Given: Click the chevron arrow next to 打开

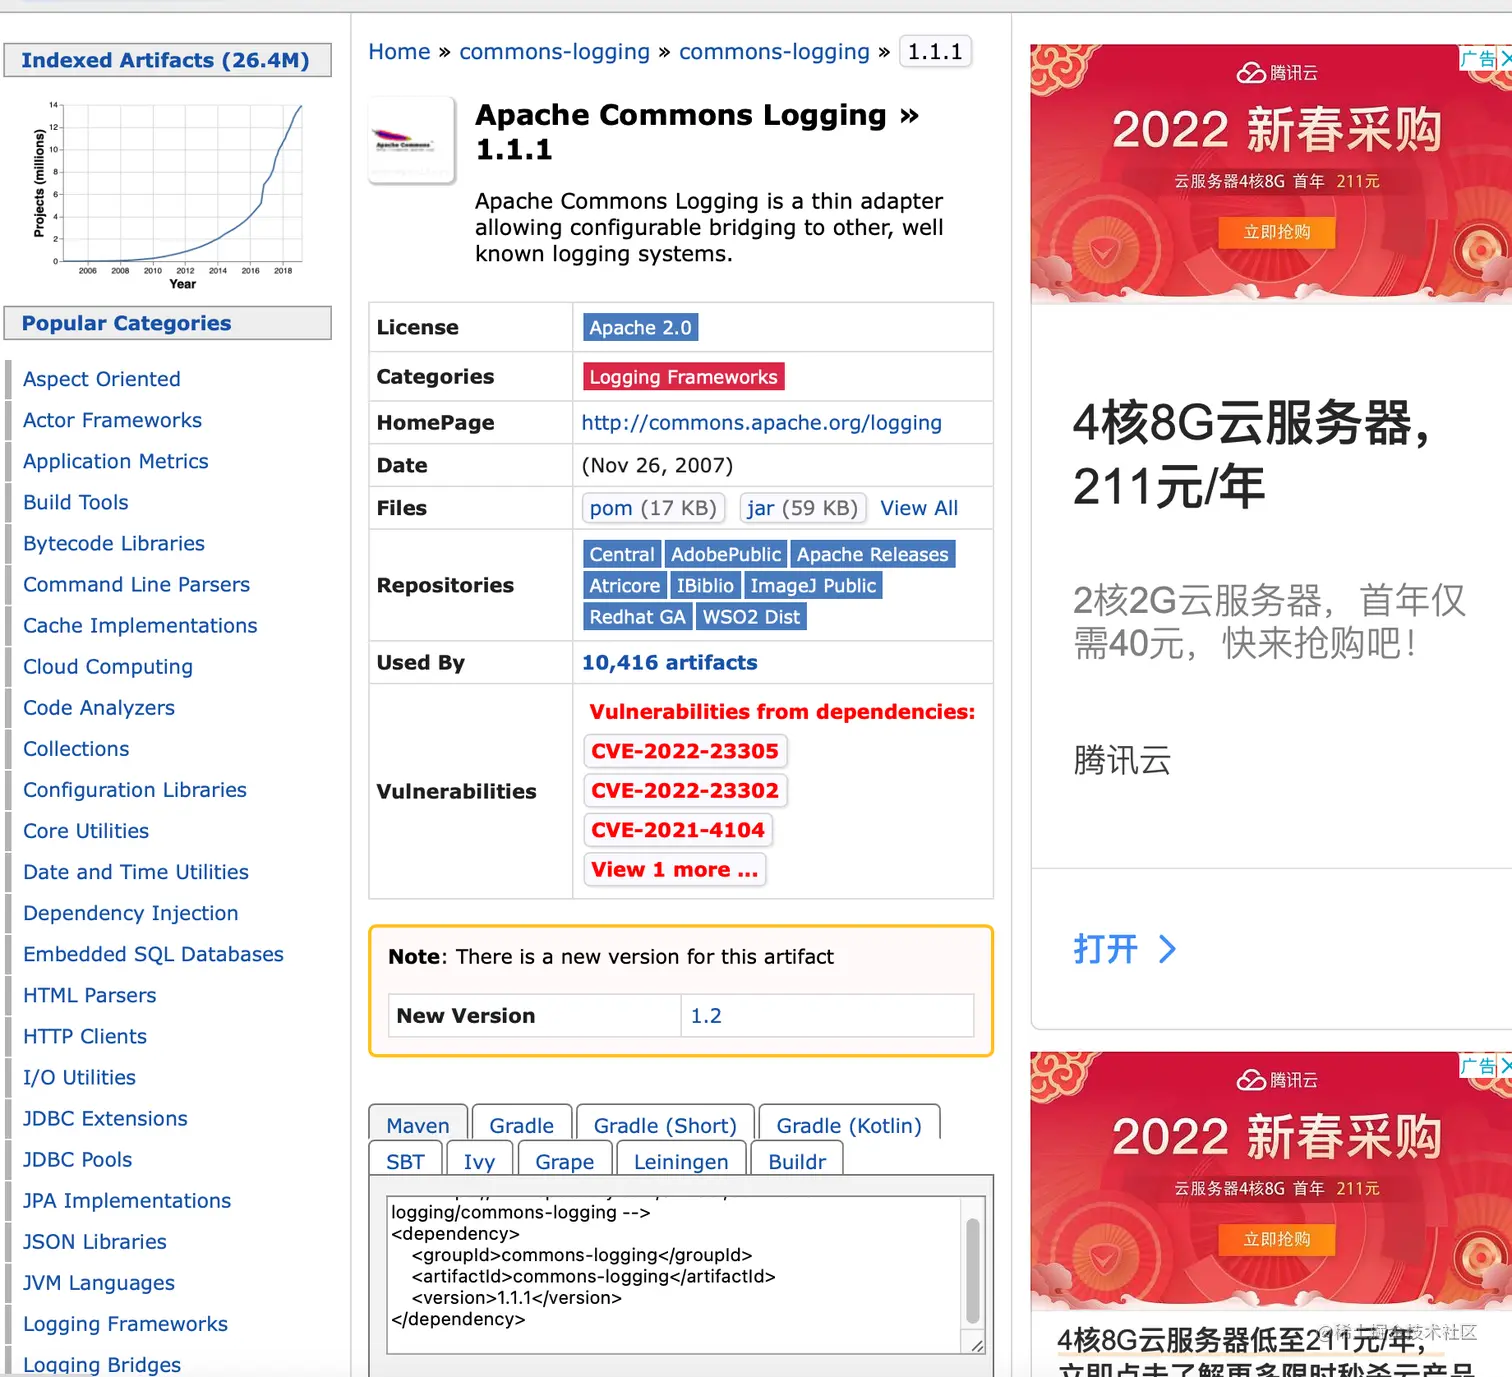Looking at the screenshot, I should [1167, 948].
